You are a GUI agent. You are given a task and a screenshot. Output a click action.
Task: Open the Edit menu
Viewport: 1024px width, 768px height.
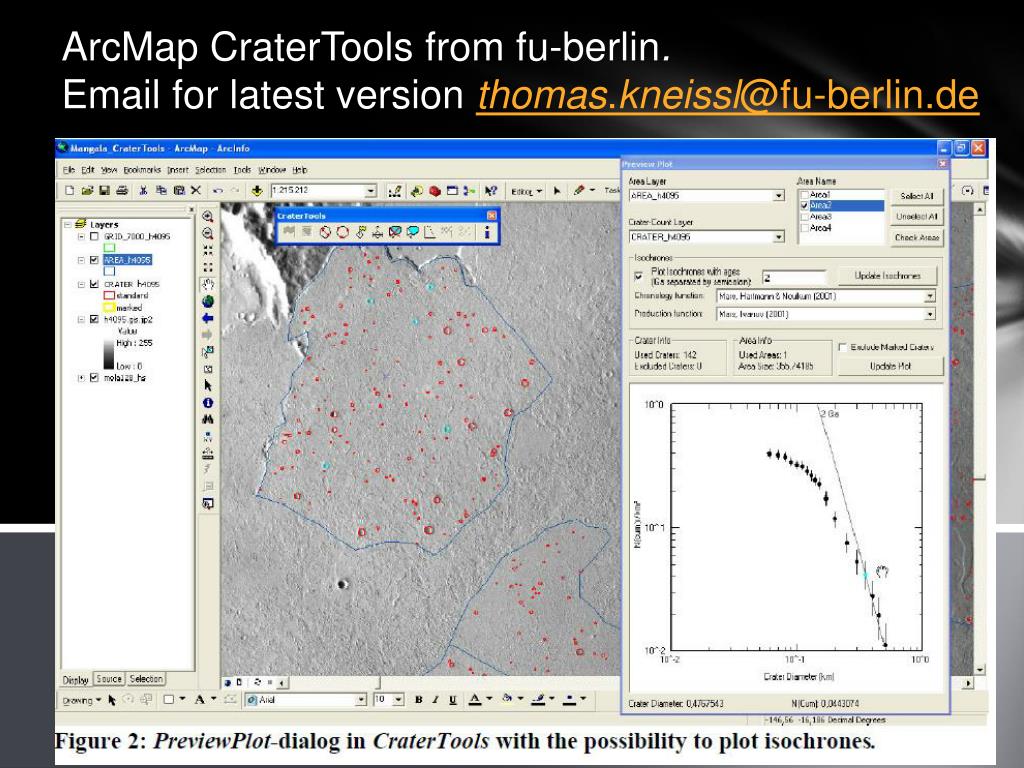pyautogui.click(x=88, y=170)
